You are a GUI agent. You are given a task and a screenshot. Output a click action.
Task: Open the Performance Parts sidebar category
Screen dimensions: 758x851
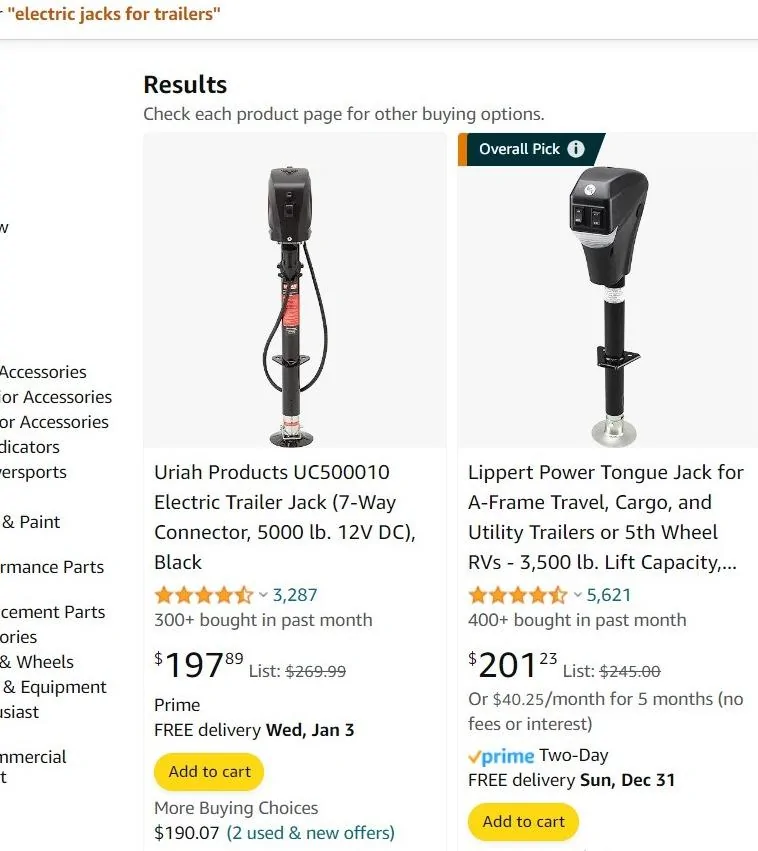point(52,567)
